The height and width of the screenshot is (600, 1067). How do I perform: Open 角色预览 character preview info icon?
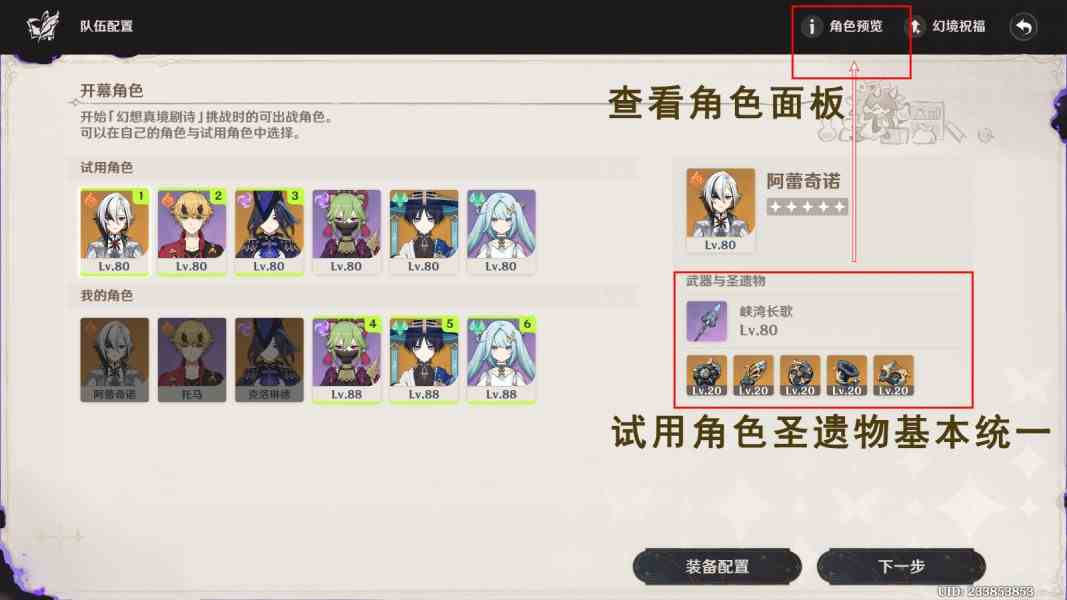pos(810,27)
